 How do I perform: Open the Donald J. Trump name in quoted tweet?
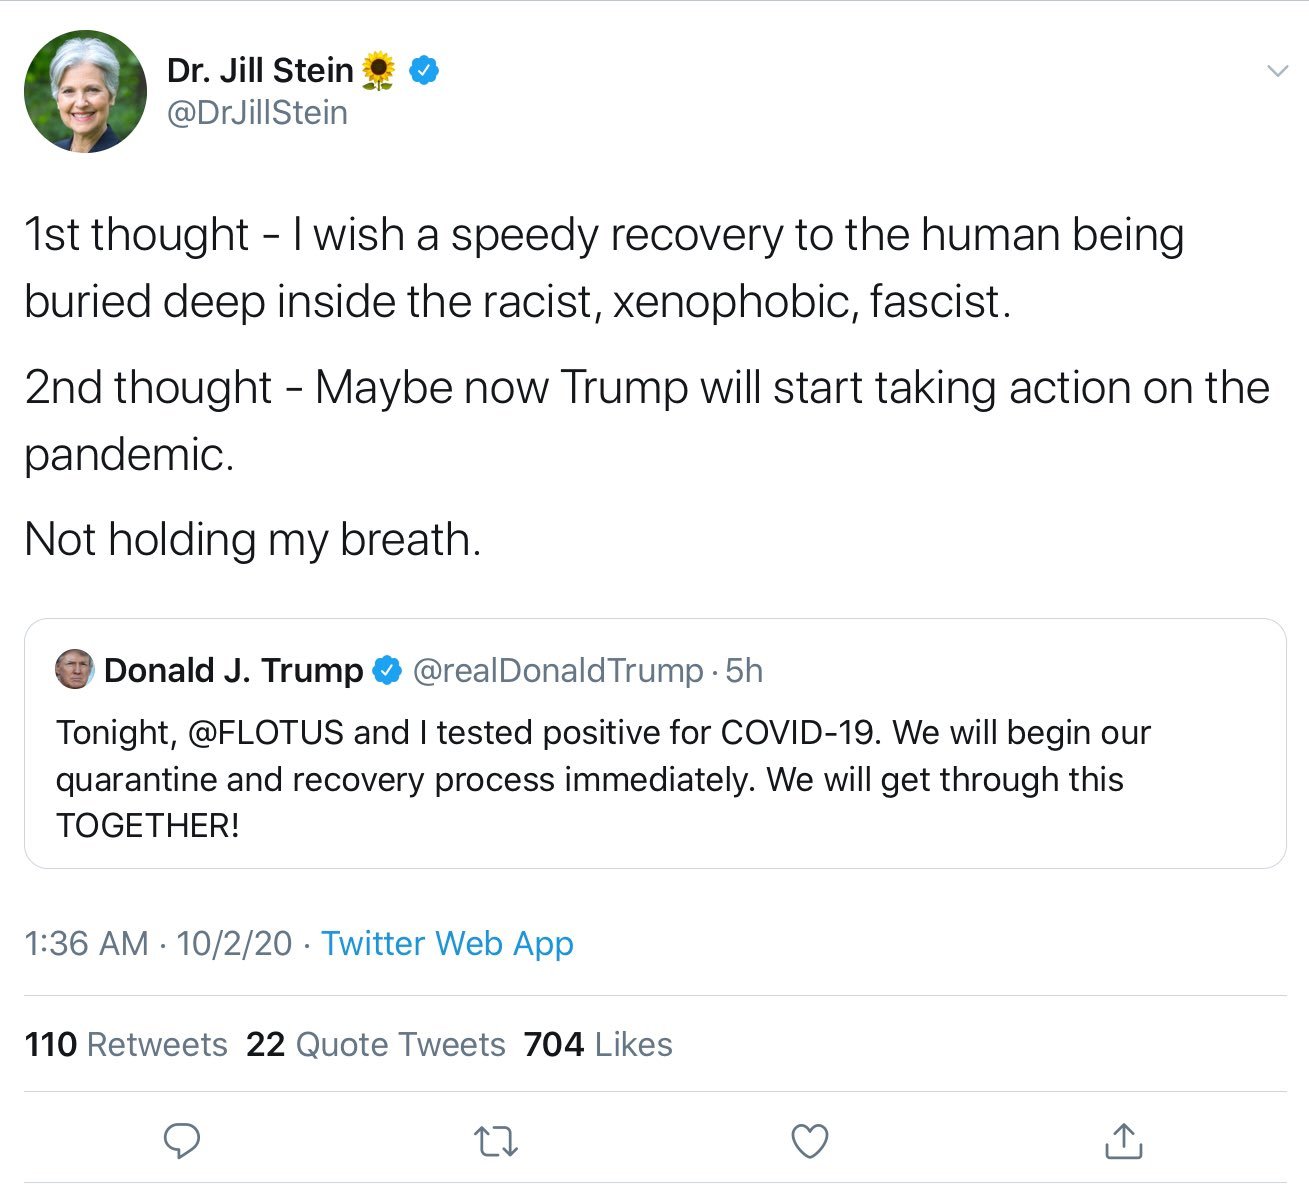click(233, 670)
